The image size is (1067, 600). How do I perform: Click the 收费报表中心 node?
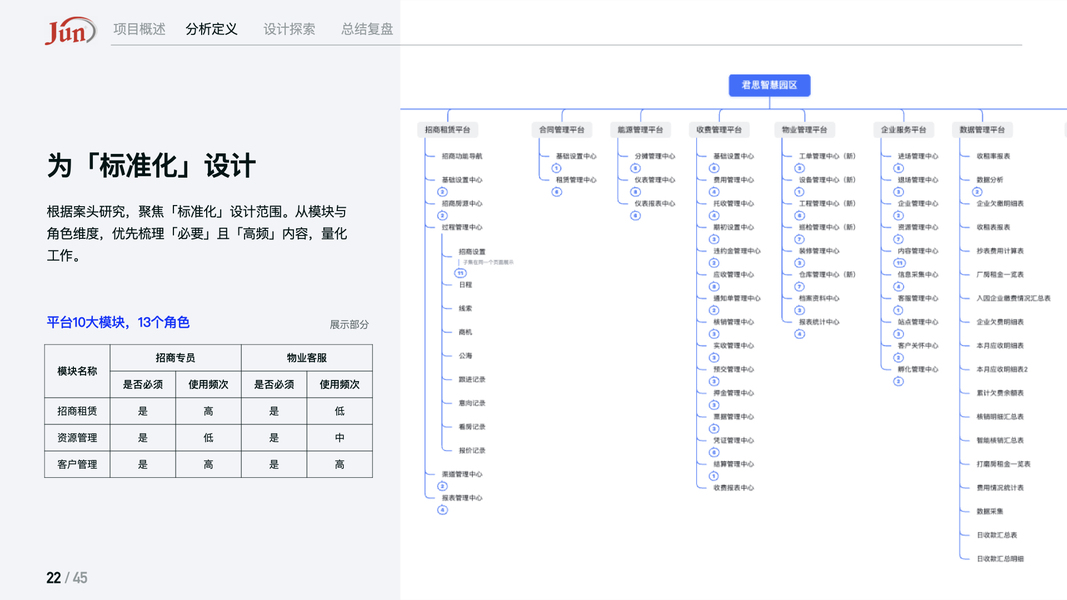pyautogui.click(x=734, y=488)
